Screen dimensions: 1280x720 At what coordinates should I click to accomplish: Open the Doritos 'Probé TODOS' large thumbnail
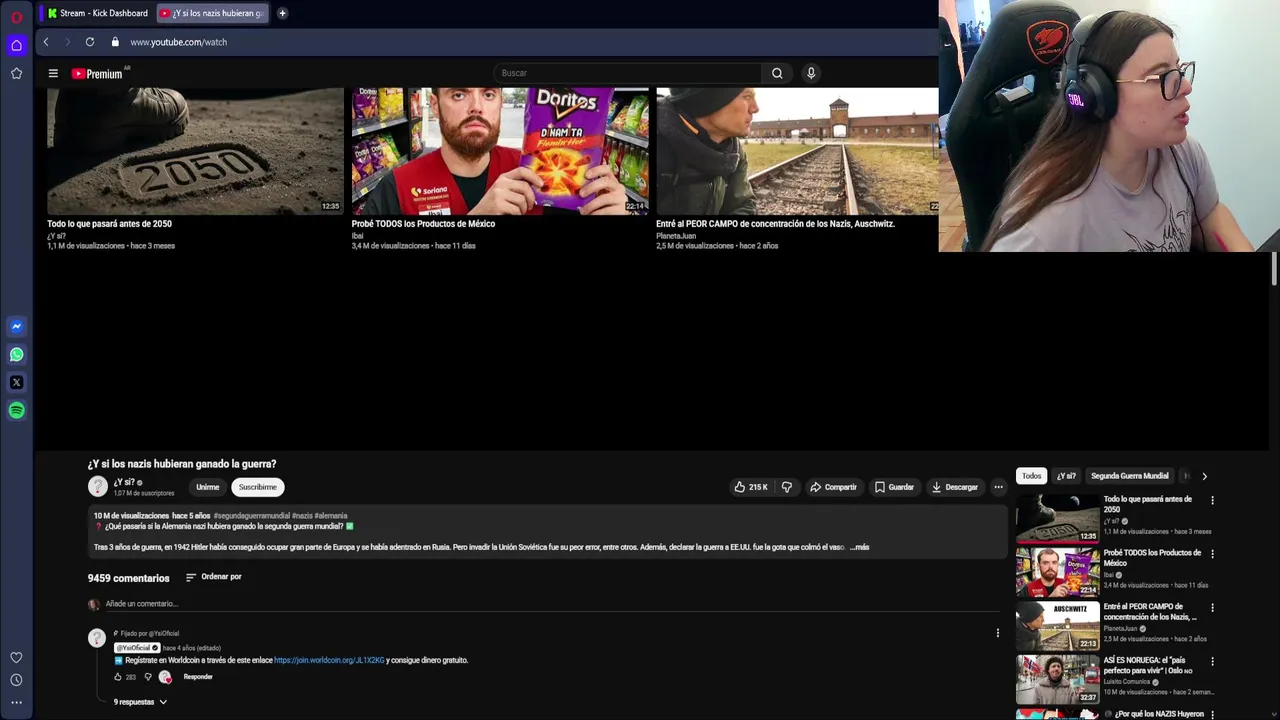pyautogui.click(x=500, y=151)
